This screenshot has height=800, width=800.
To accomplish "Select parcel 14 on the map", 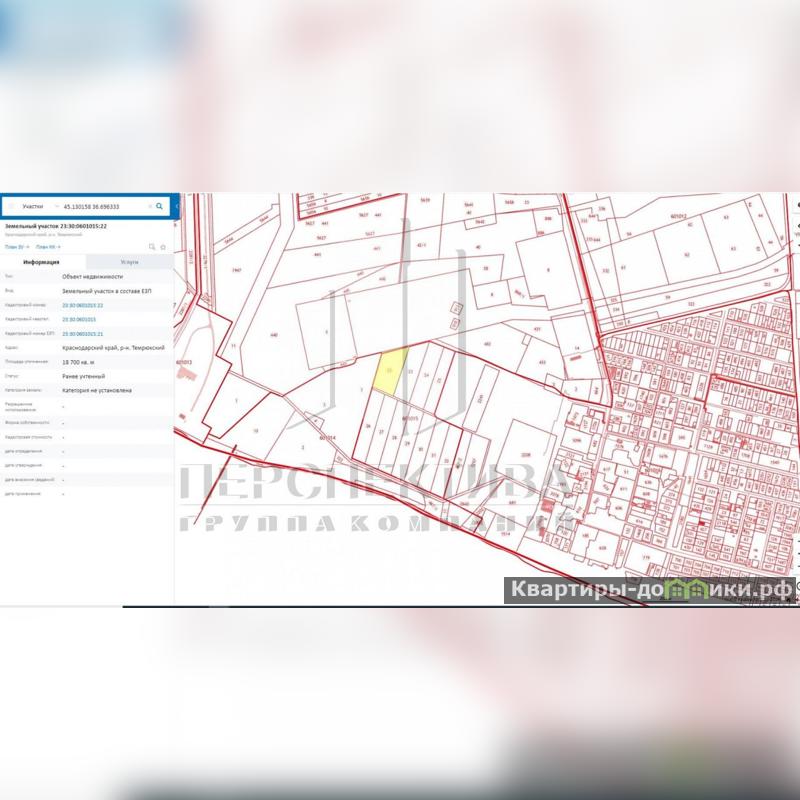I will [577, 348].
